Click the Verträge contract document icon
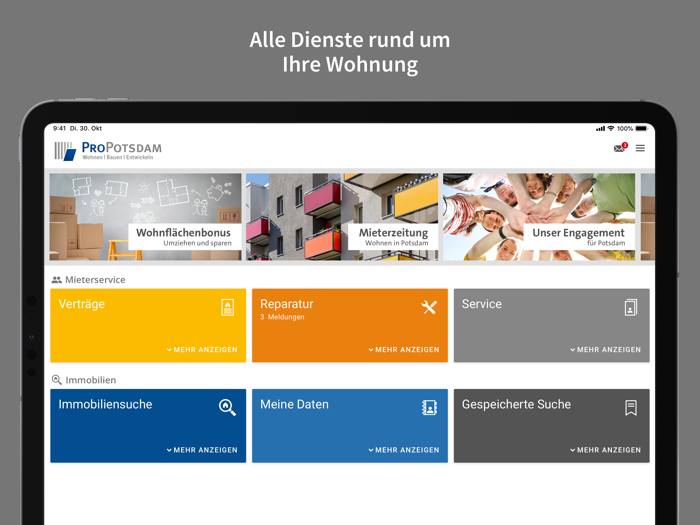 point(228,308)
